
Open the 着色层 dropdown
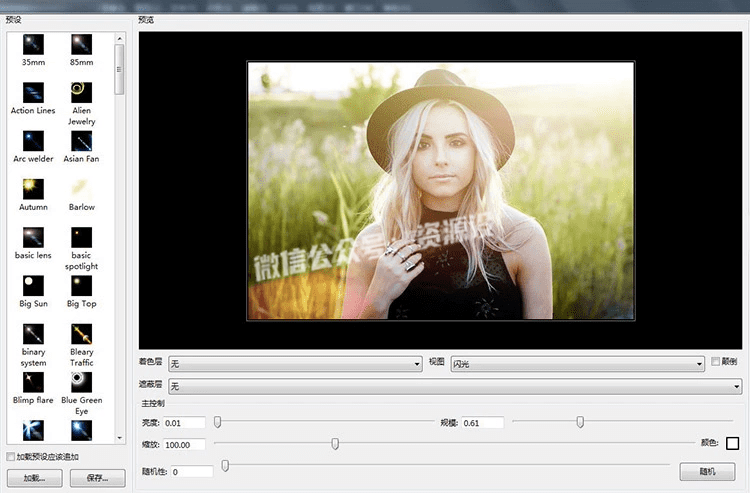[x=295, y=364]
